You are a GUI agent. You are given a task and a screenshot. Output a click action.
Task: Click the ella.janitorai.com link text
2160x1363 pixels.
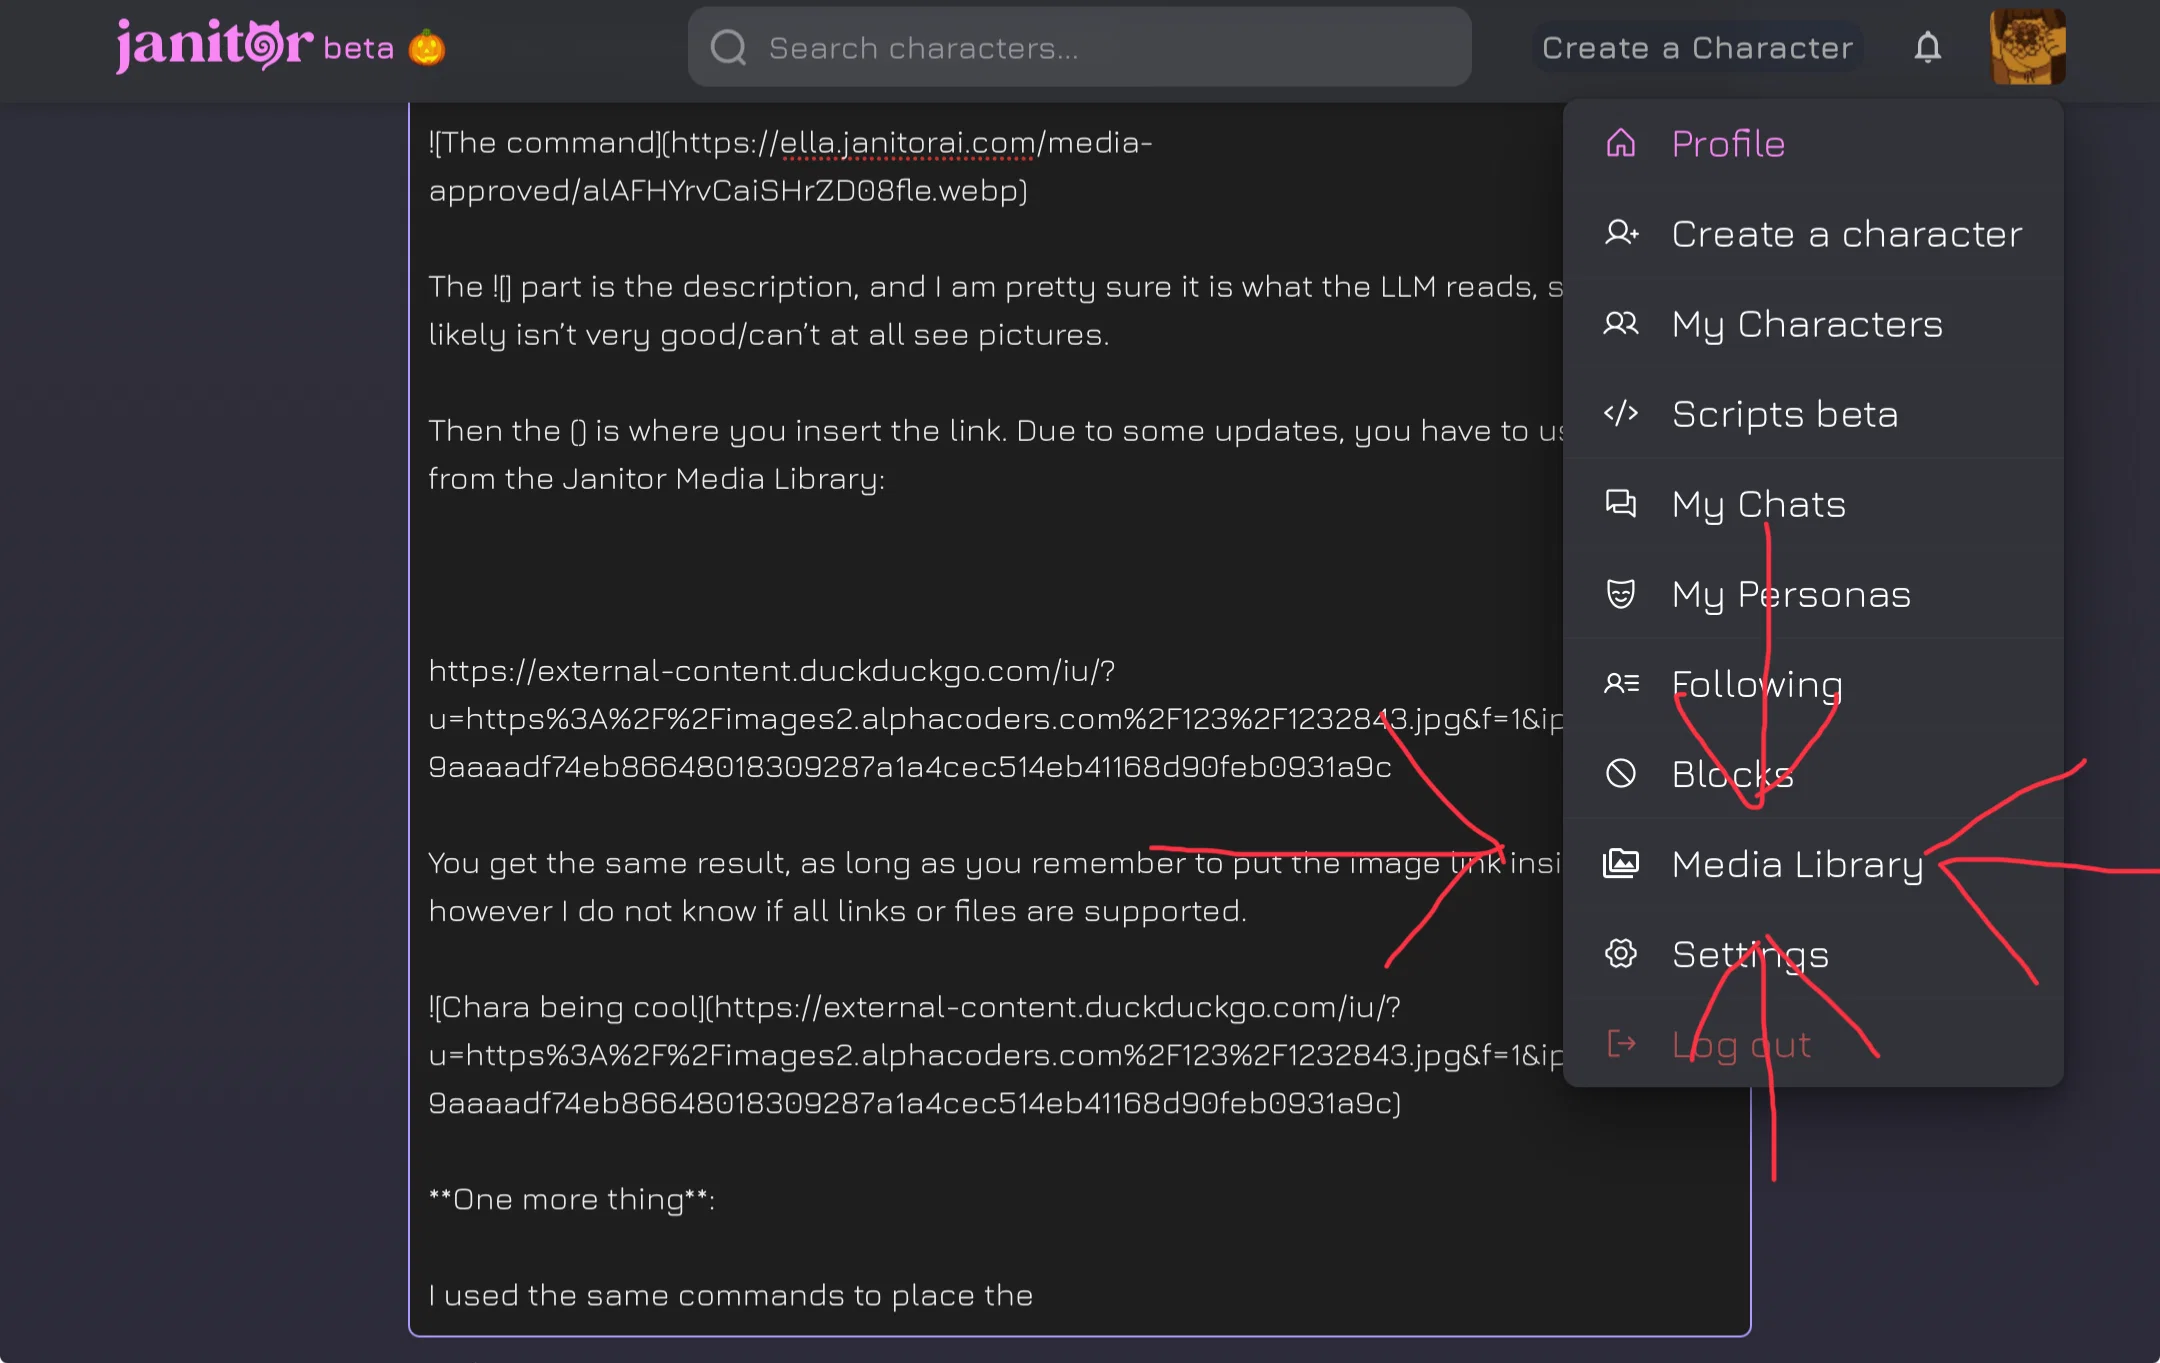(x=907, y=143)
